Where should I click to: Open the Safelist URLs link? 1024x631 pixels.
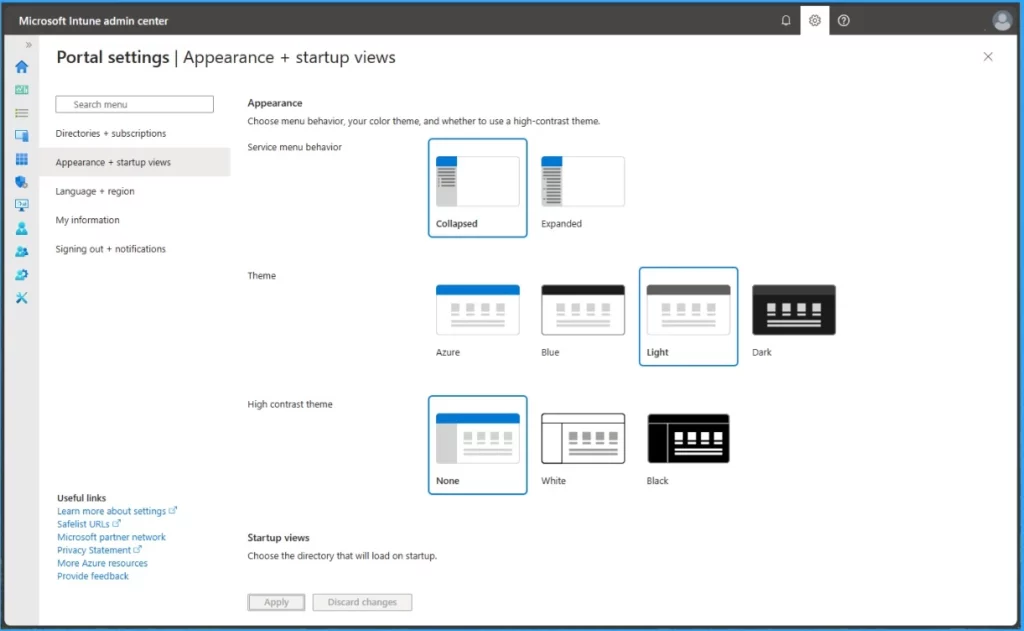point(88,524)
